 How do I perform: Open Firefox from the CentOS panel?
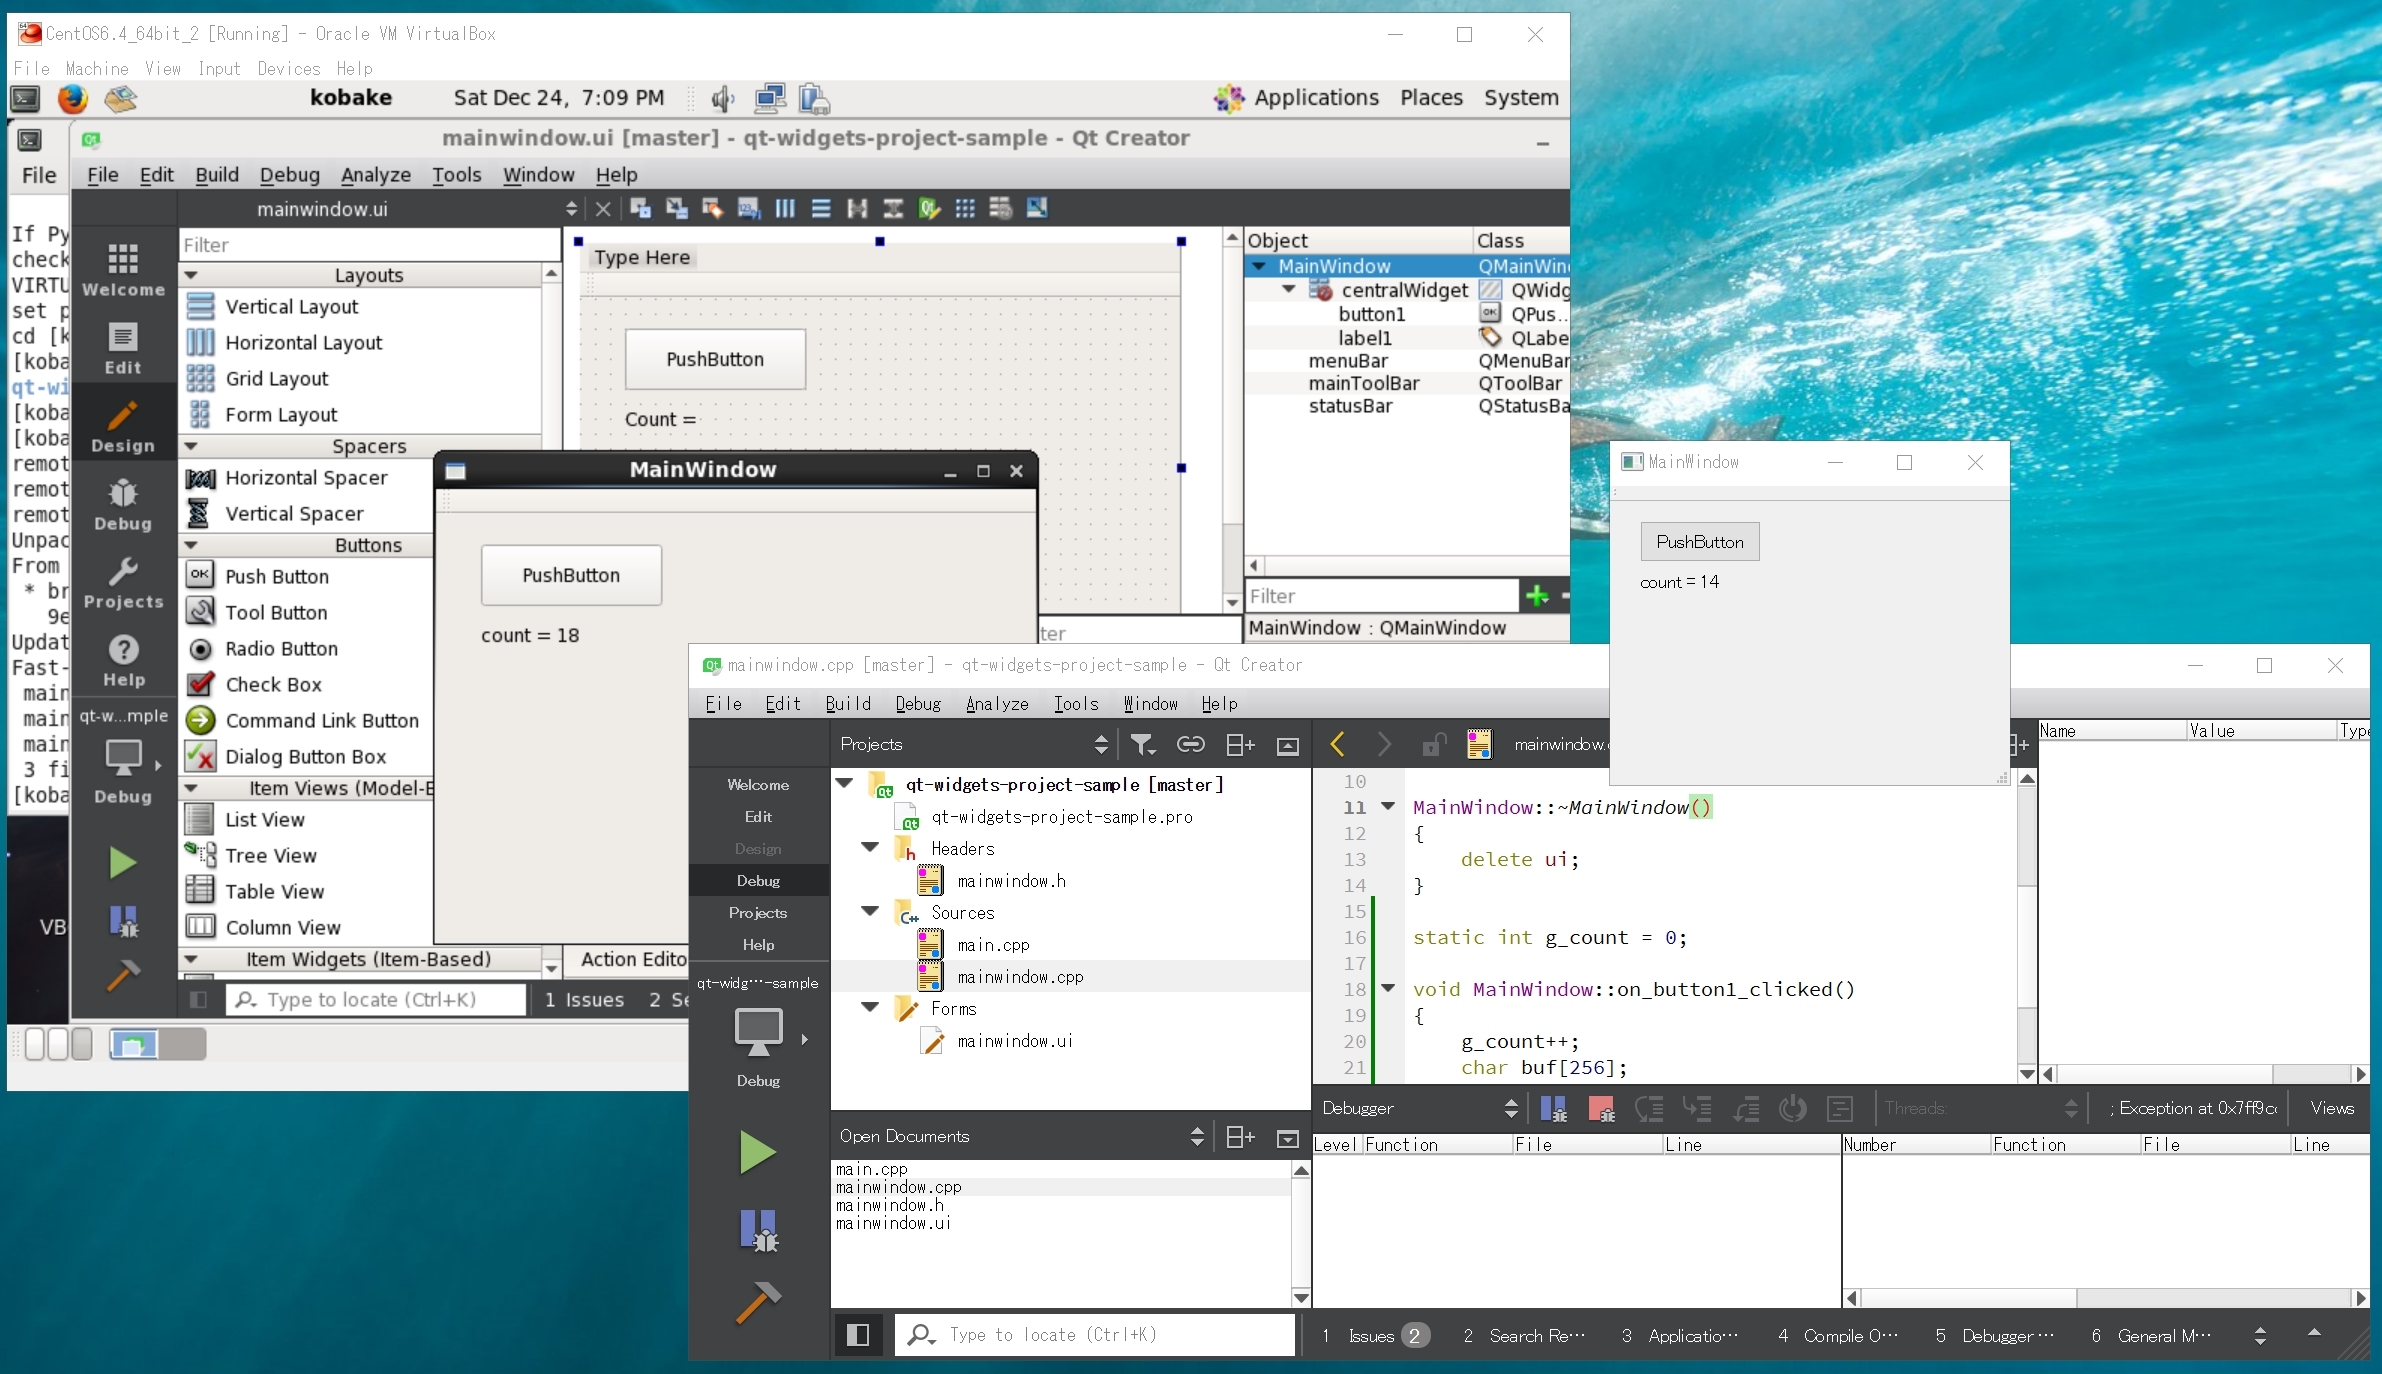pos(72,98)
